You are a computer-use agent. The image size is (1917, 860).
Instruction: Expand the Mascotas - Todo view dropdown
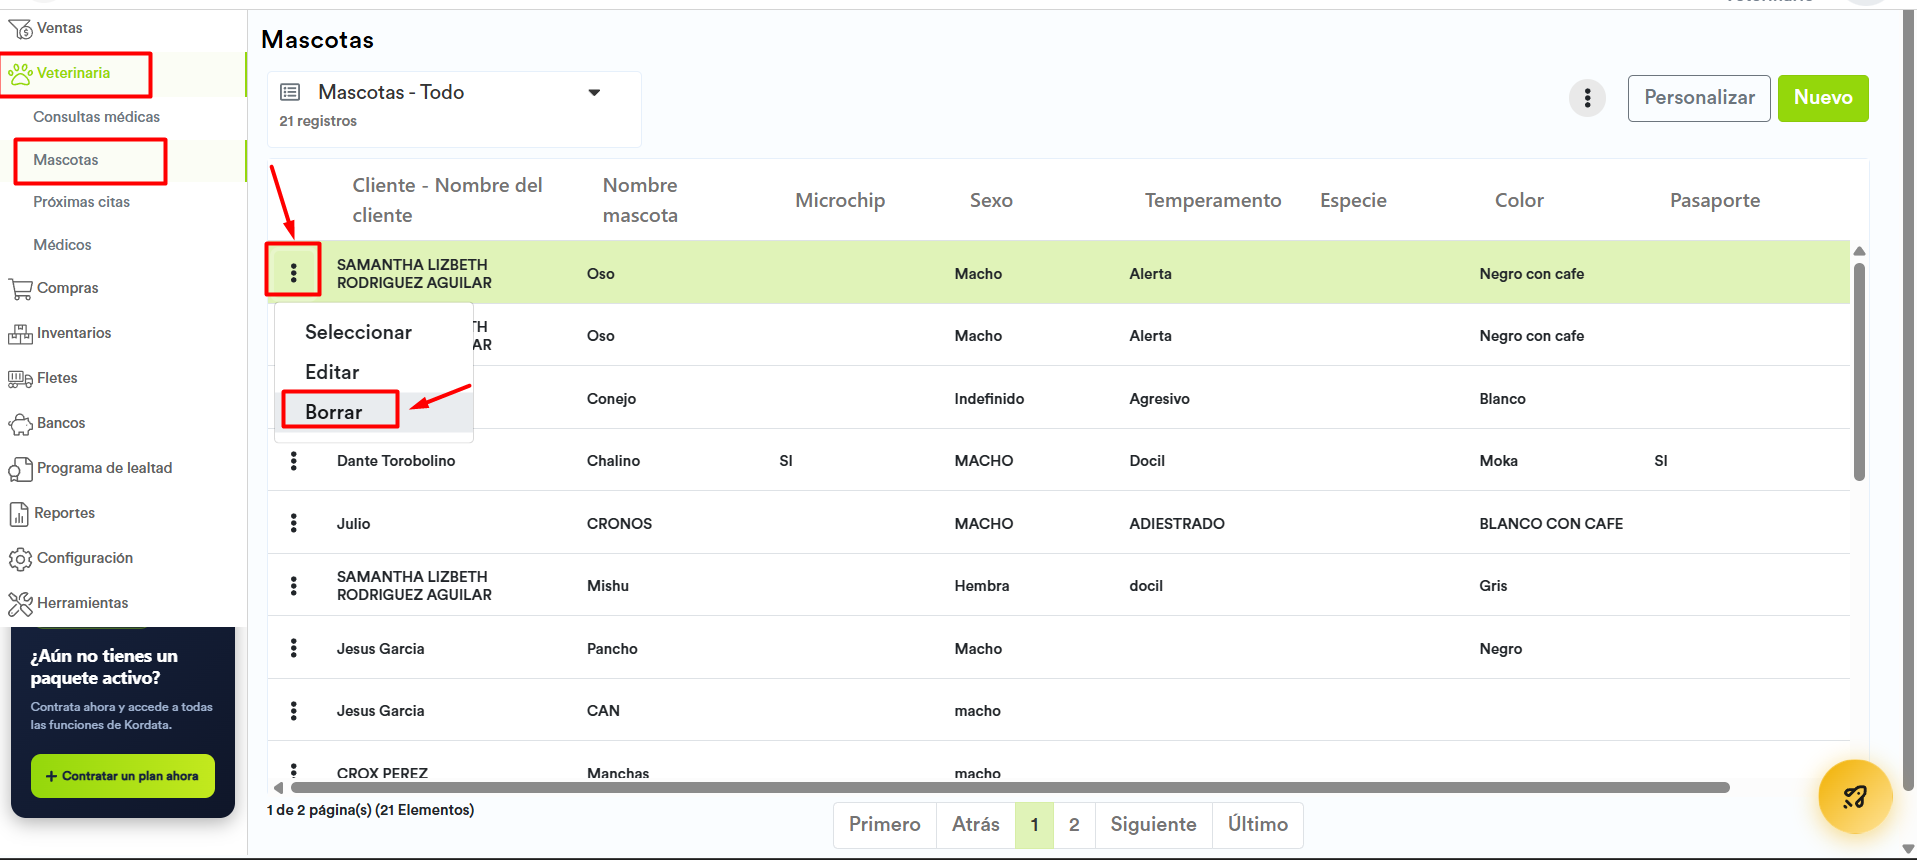(x=594, y=93)
